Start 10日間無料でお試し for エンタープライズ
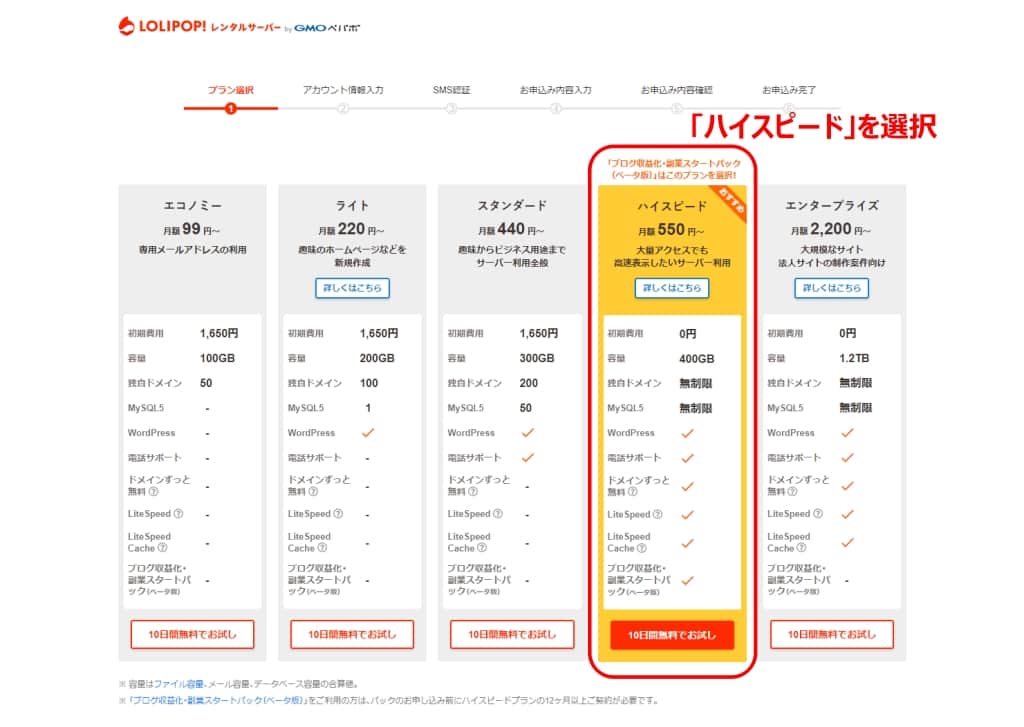 tap(831, 634)
